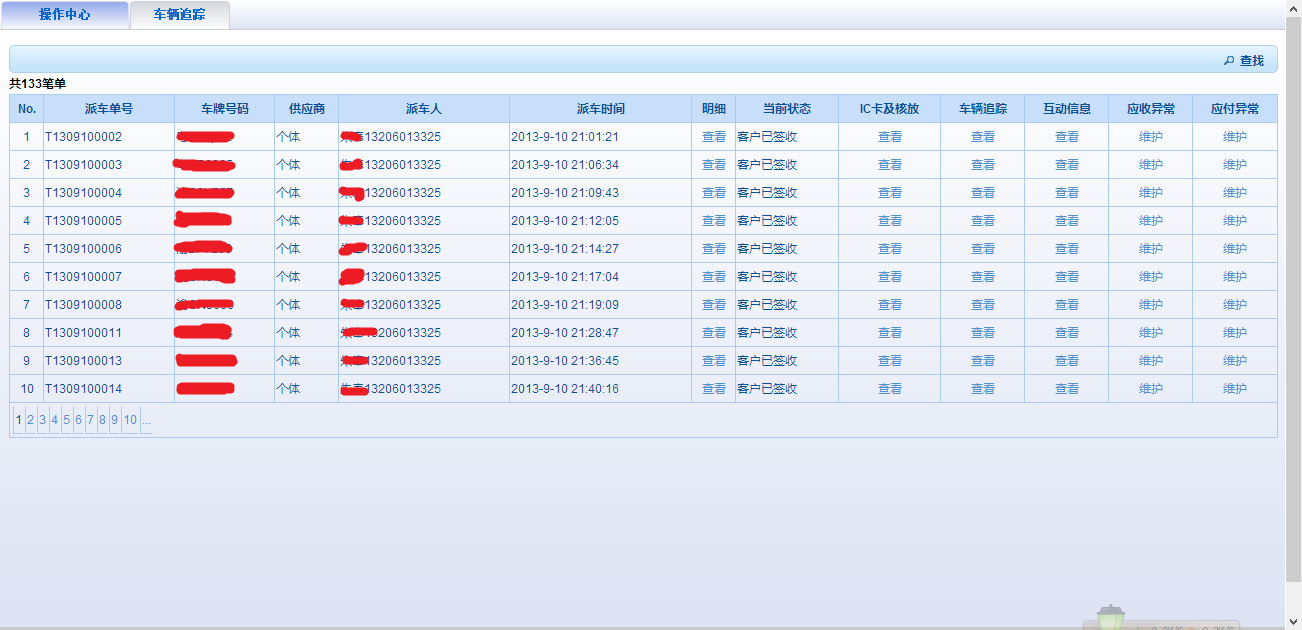Viewport: 1302px width, 630px height.
Task: View 互动信息 for order T1309100007
Action: [x=1066, y=277]
